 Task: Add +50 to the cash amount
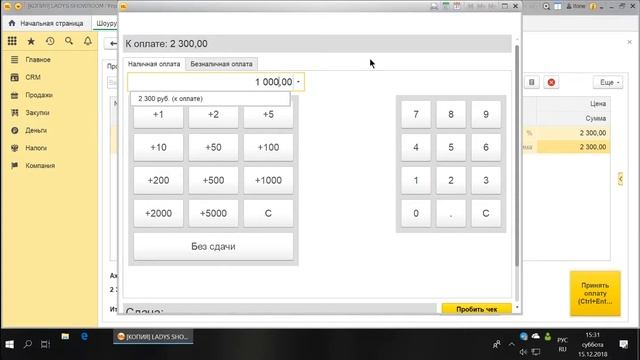(213, 147)
